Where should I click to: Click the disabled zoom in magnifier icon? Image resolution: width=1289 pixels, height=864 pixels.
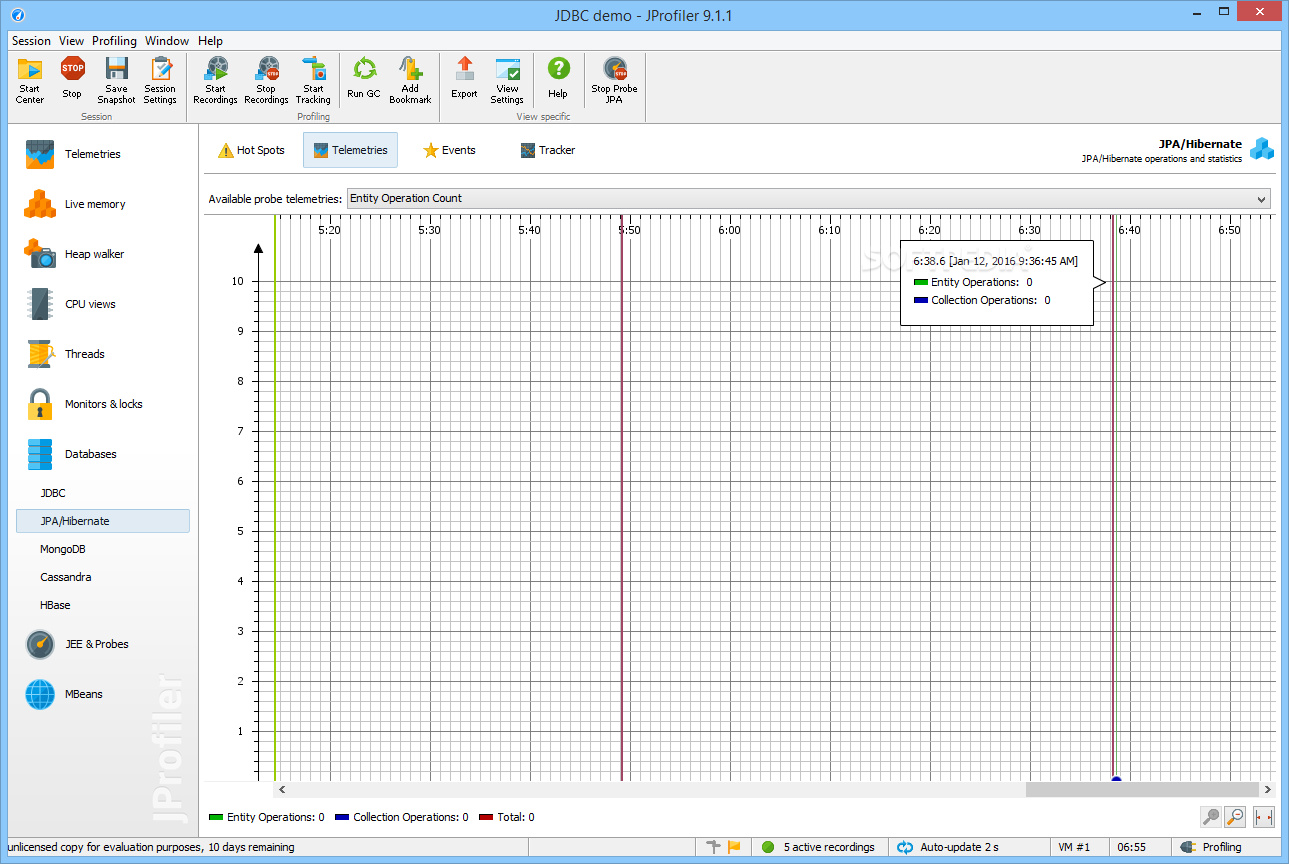coord(1211,817)
